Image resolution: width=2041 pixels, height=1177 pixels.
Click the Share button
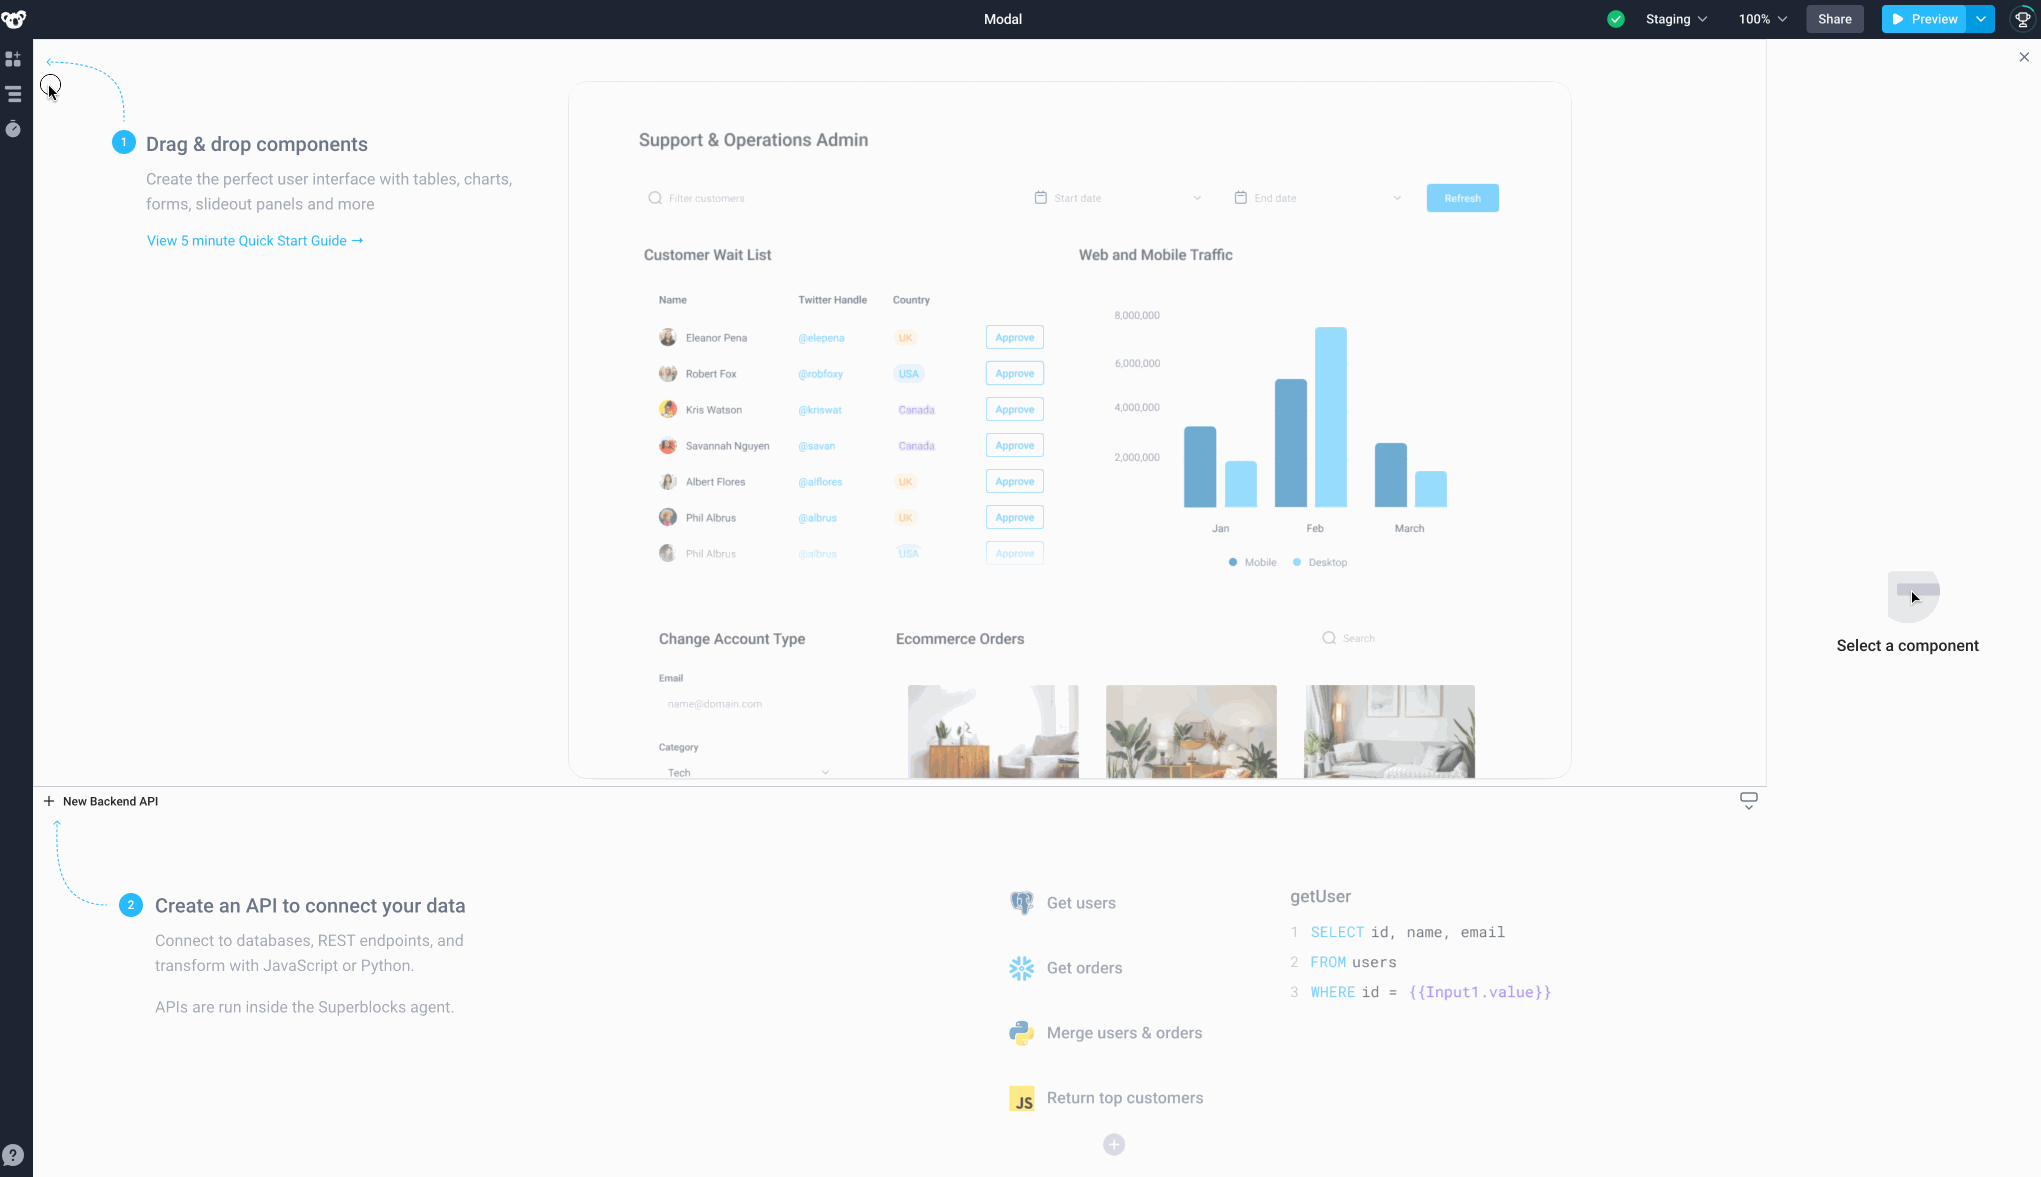coord(1834,18)
